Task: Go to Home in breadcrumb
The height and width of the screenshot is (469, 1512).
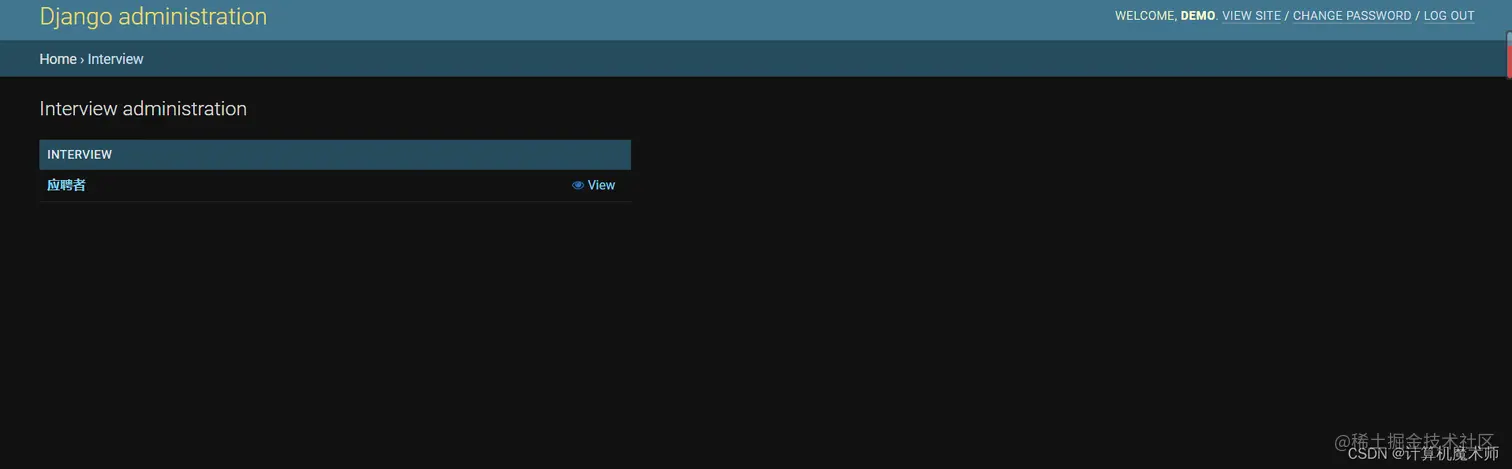Action: (58, 59)
